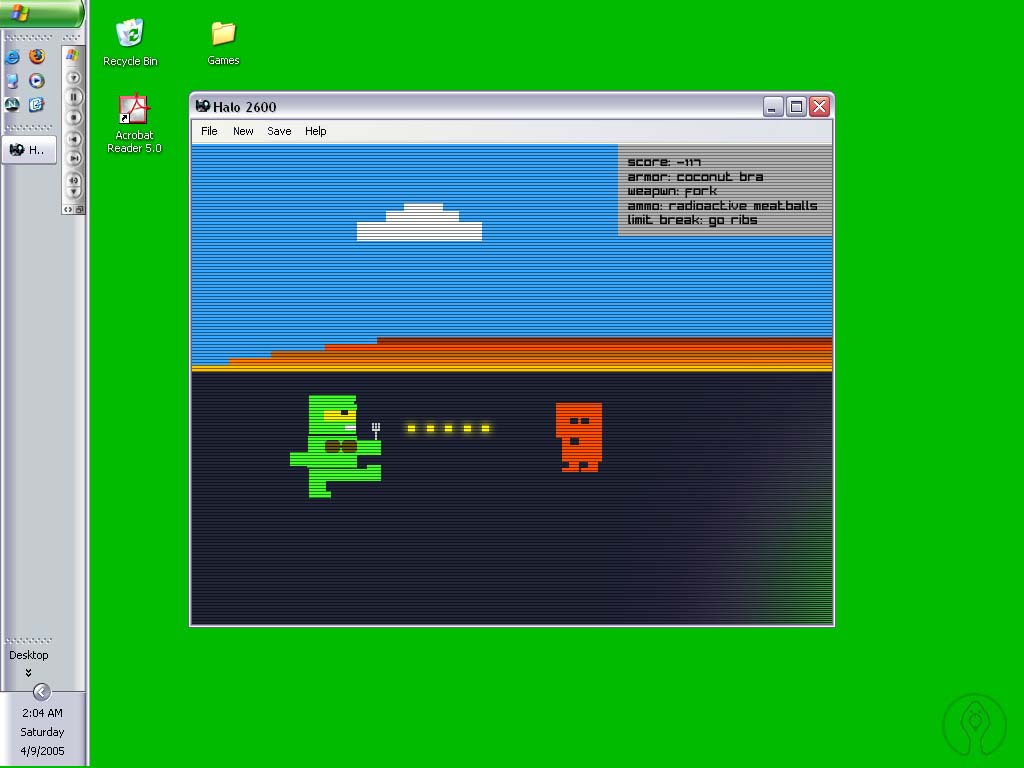1024x768 pixels.
Task: Click the 'limit break: go ribs' text
Action: pos(692,220)
